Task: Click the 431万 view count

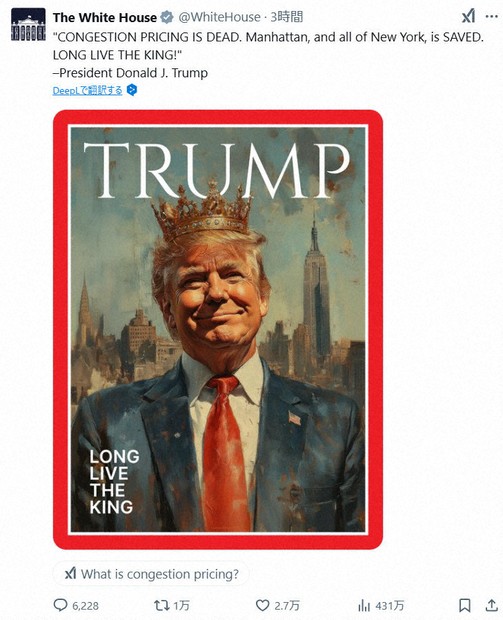Action: (x=390, y=606)
